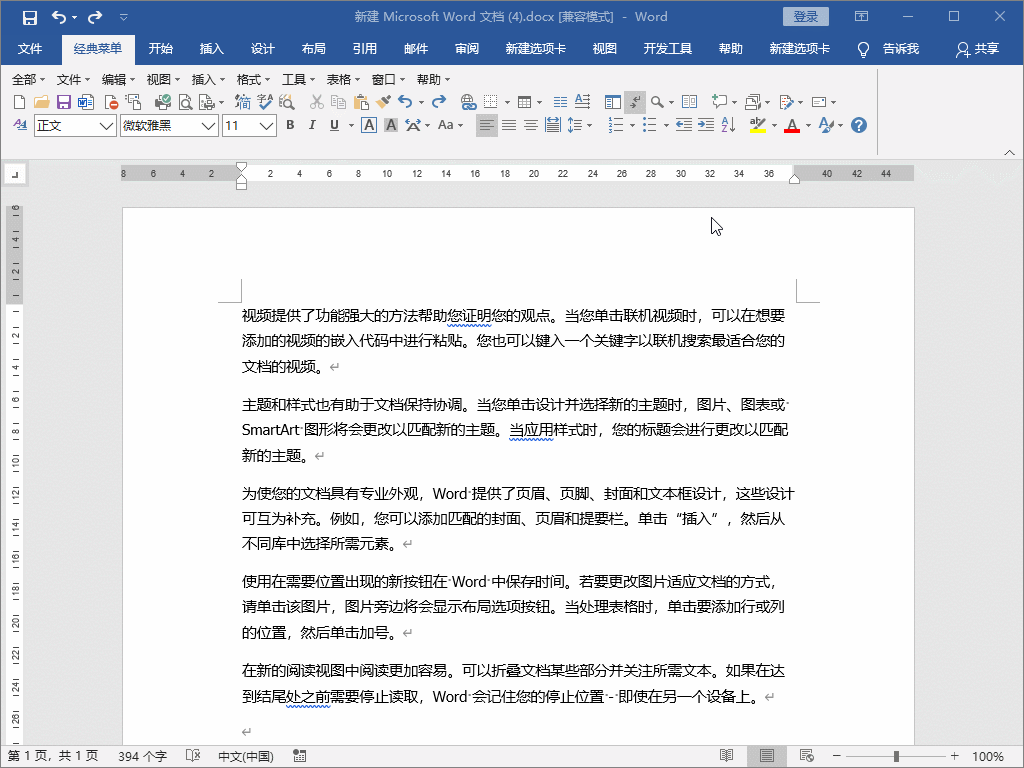Click the 文件 backstage button
Screen dimensions: 1024x768
(30, 49)
